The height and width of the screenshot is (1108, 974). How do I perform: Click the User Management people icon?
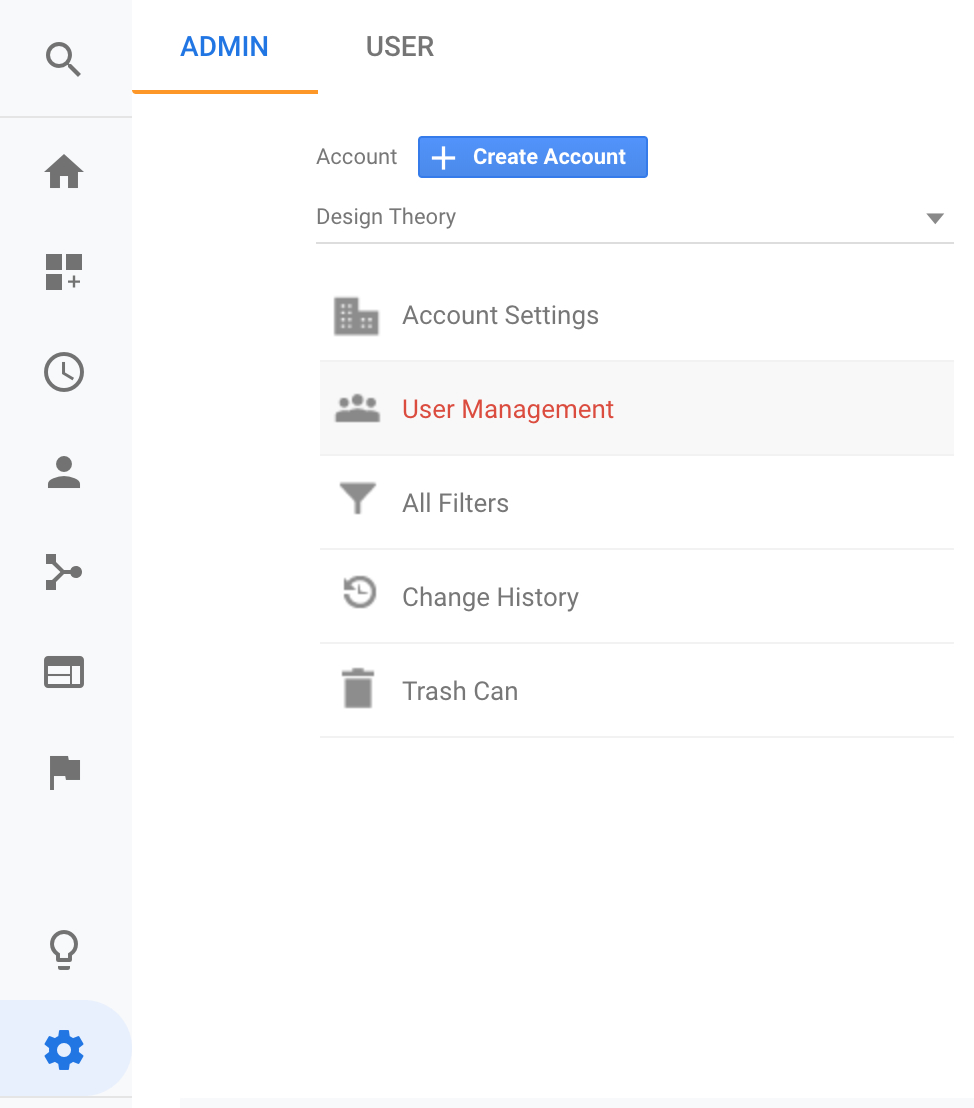(358, 408)
